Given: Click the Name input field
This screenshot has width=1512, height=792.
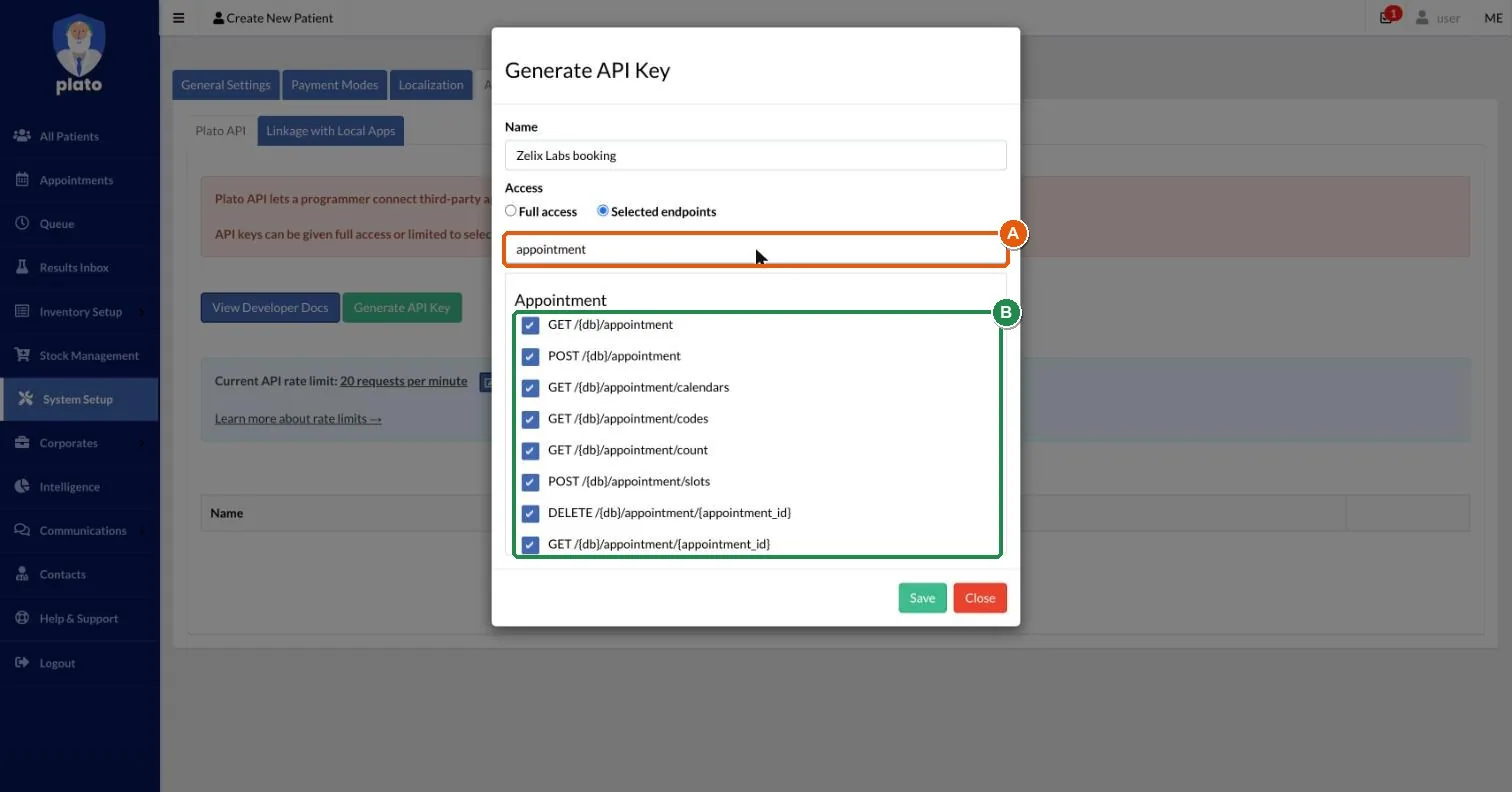Looking at the screenshot, I should (x=755, y=155).
